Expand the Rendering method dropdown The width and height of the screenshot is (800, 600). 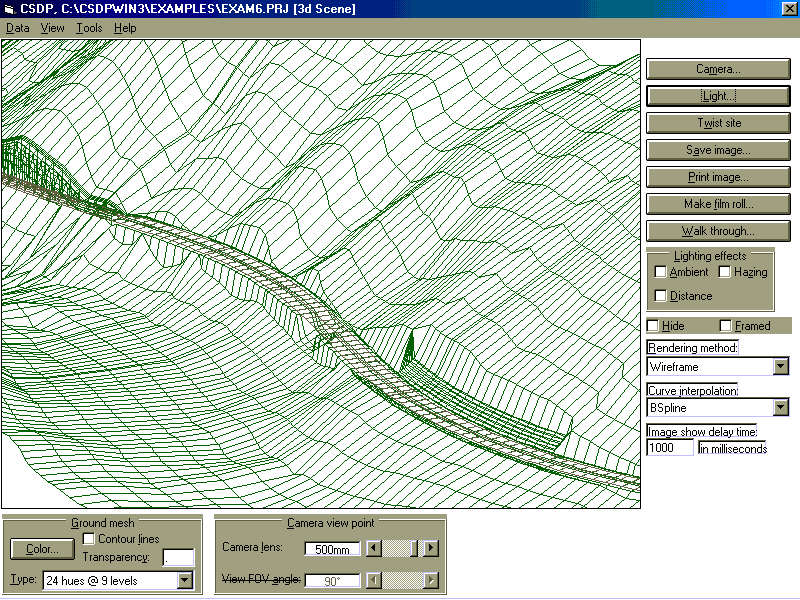coord(781,366)
